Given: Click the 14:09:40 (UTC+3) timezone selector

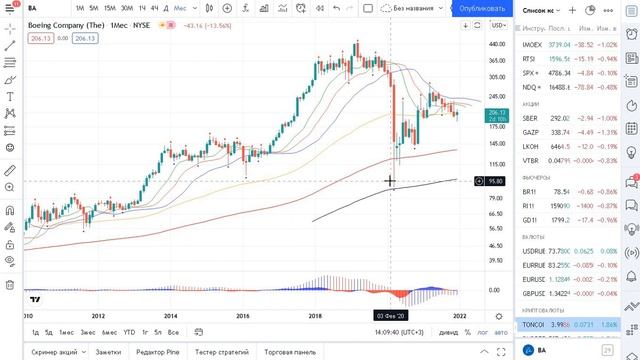Looking at the screenshot, I should [x=399, y=332].
